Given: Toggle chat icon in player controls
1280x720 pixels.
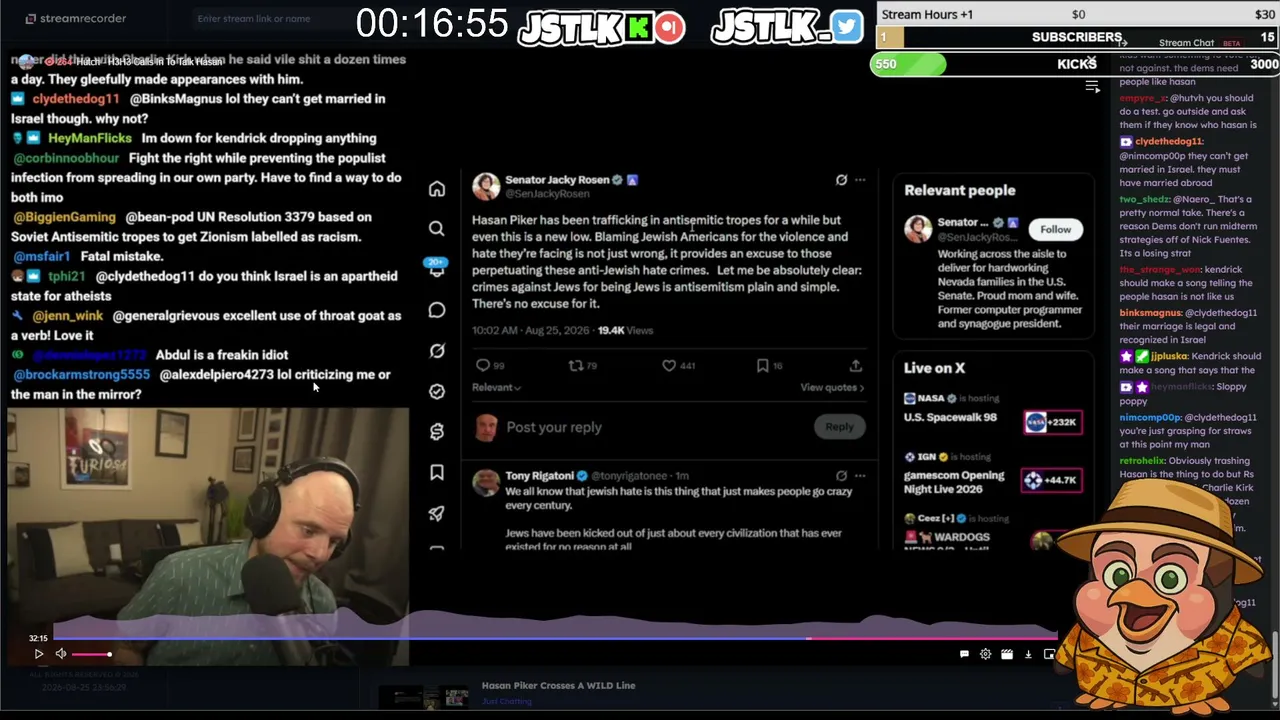Looking at the screenshot, I should coord(964,654).
